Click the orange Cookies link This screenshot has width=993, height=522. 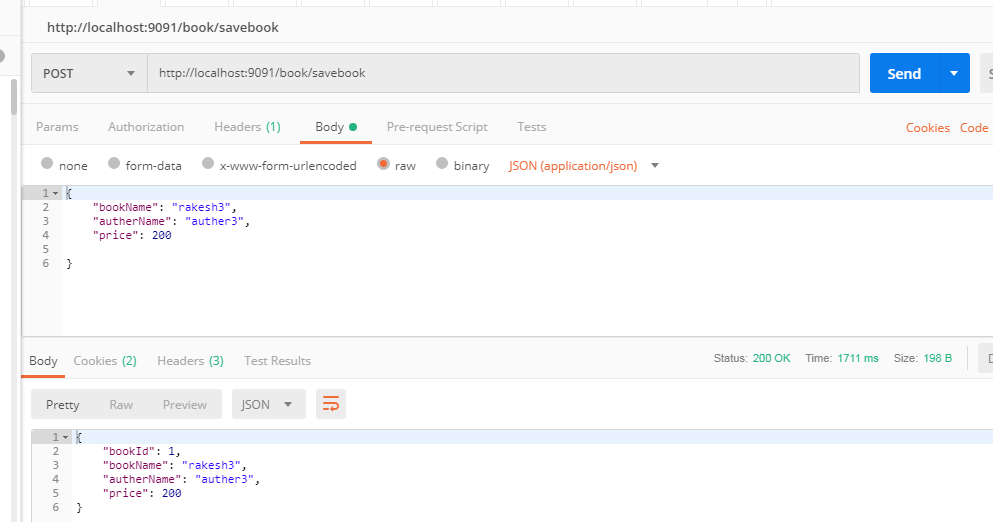(x=927, y=128)
